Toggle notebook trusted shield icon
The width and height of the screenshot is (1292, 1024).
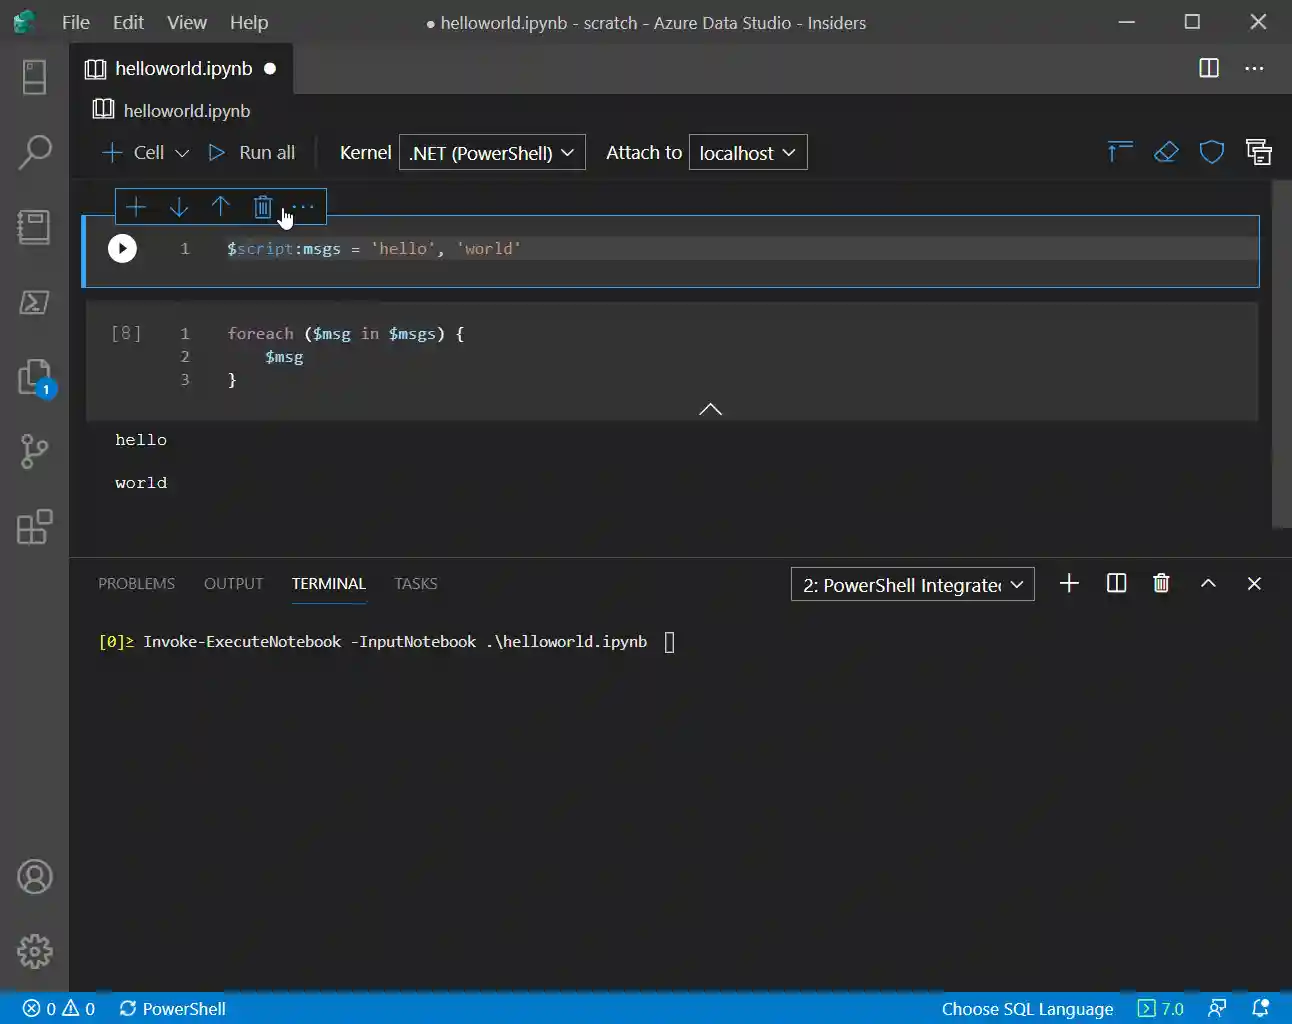[1211, 152]
